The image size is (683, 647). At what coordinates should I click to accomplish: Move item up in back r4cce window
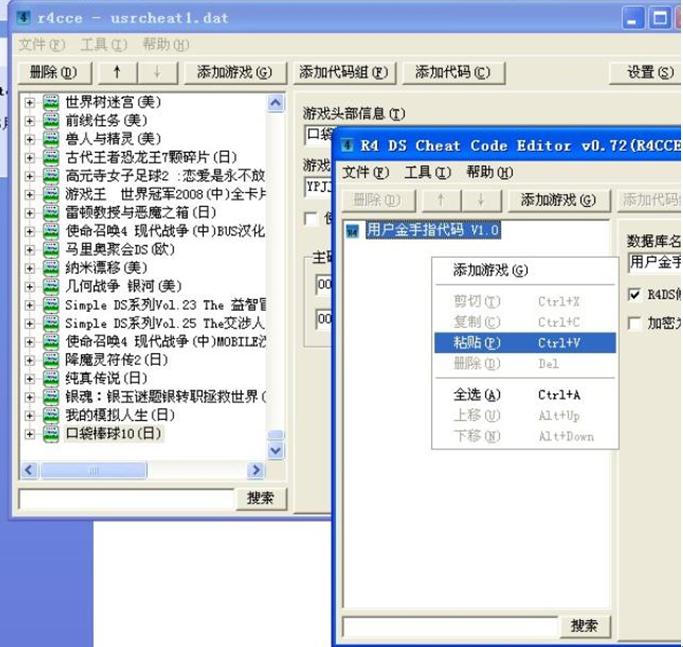coord(117,72)
